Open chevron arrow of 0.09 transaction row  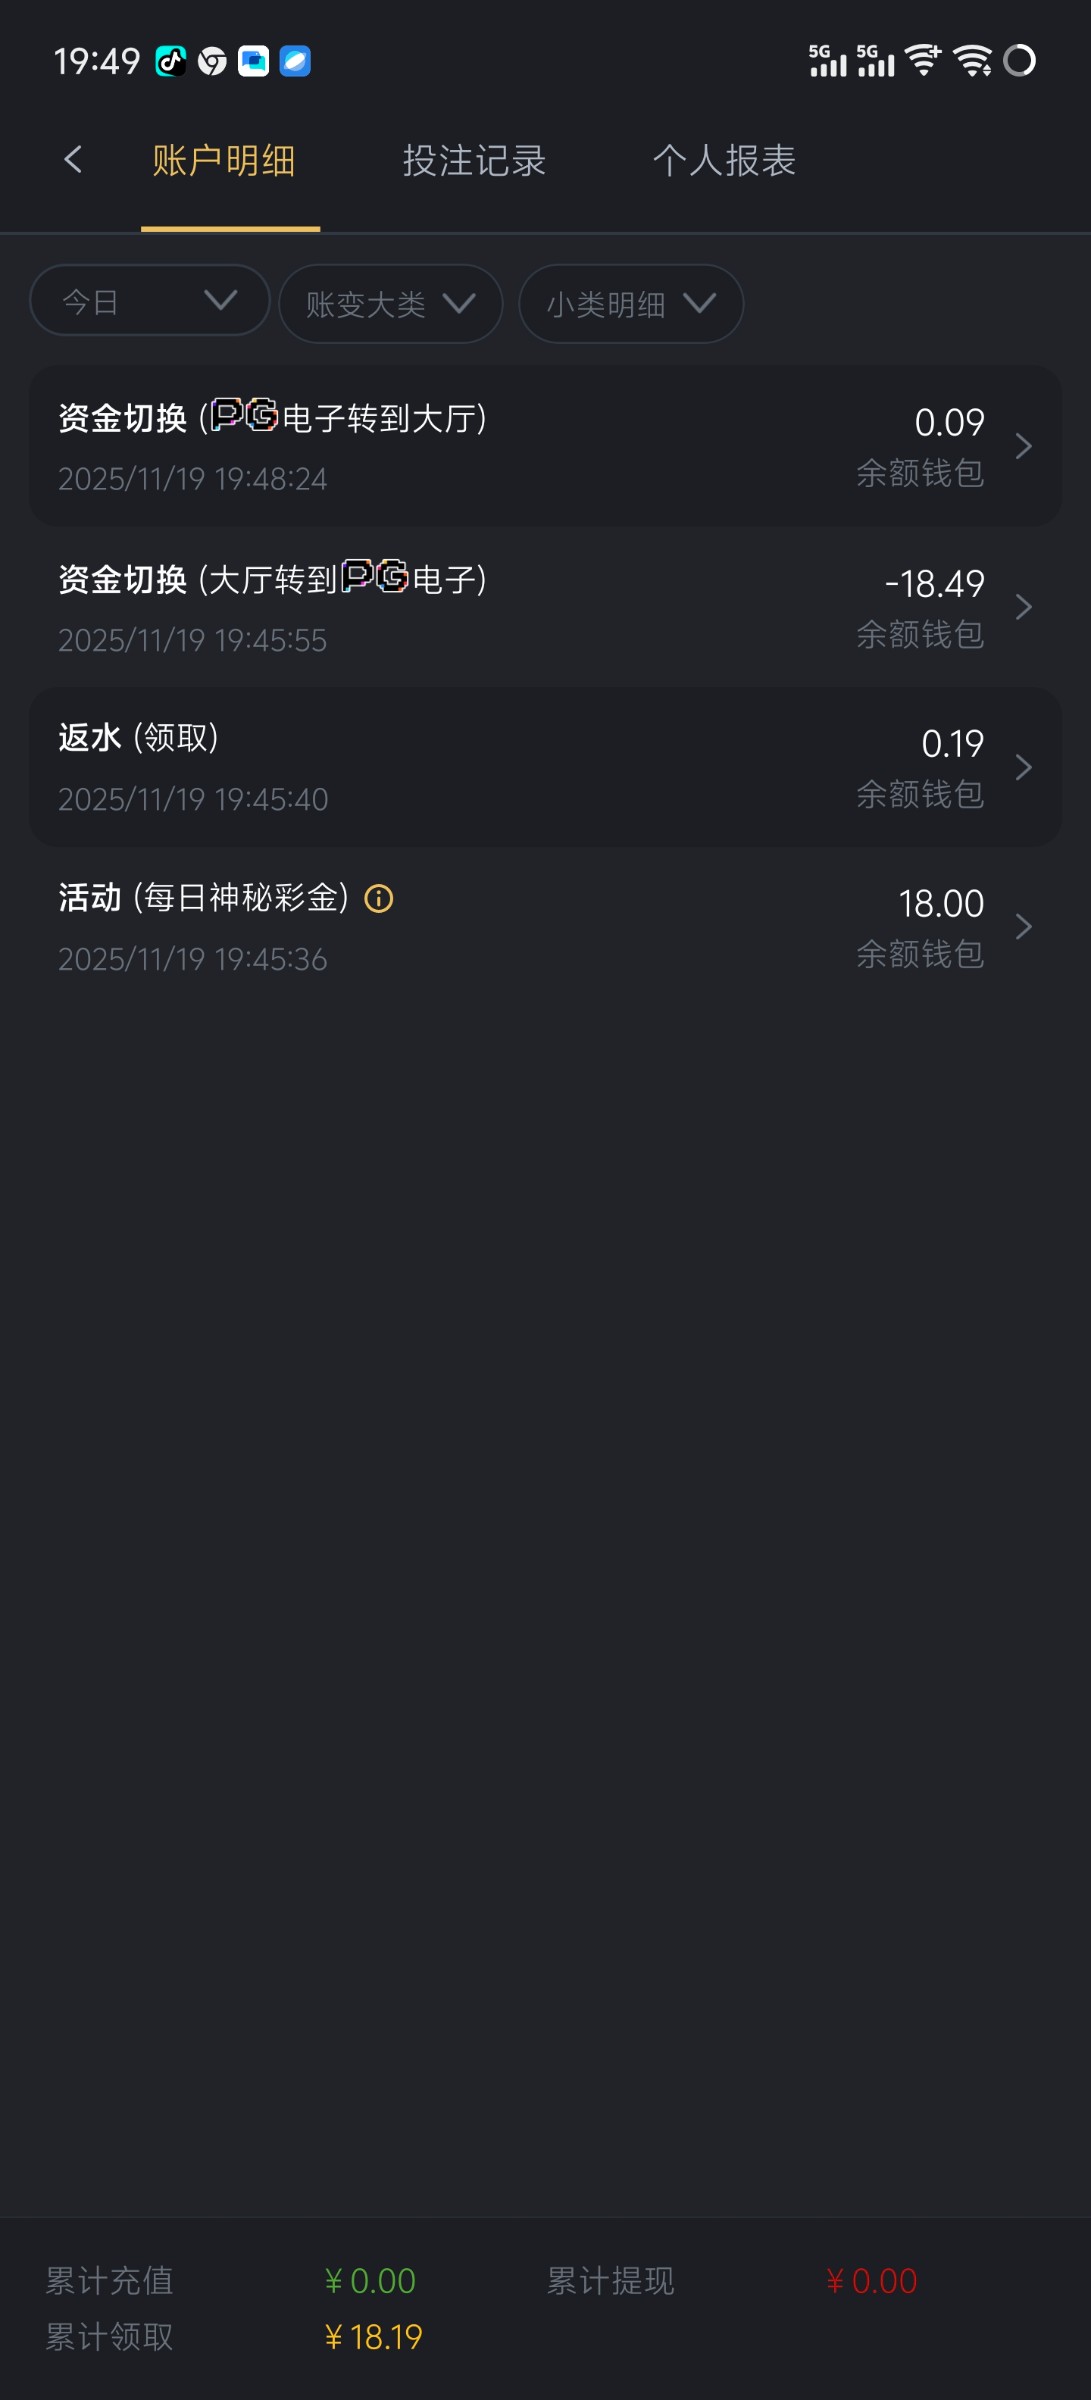pos(1023,446)
